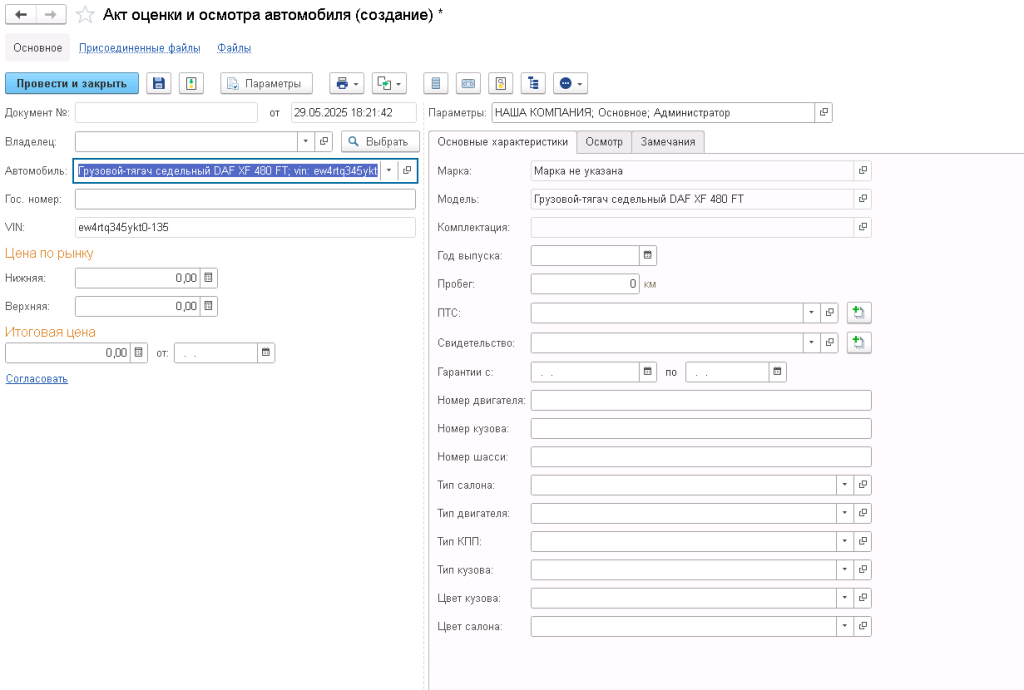Click the document structure tree icon

coord(532,83)
